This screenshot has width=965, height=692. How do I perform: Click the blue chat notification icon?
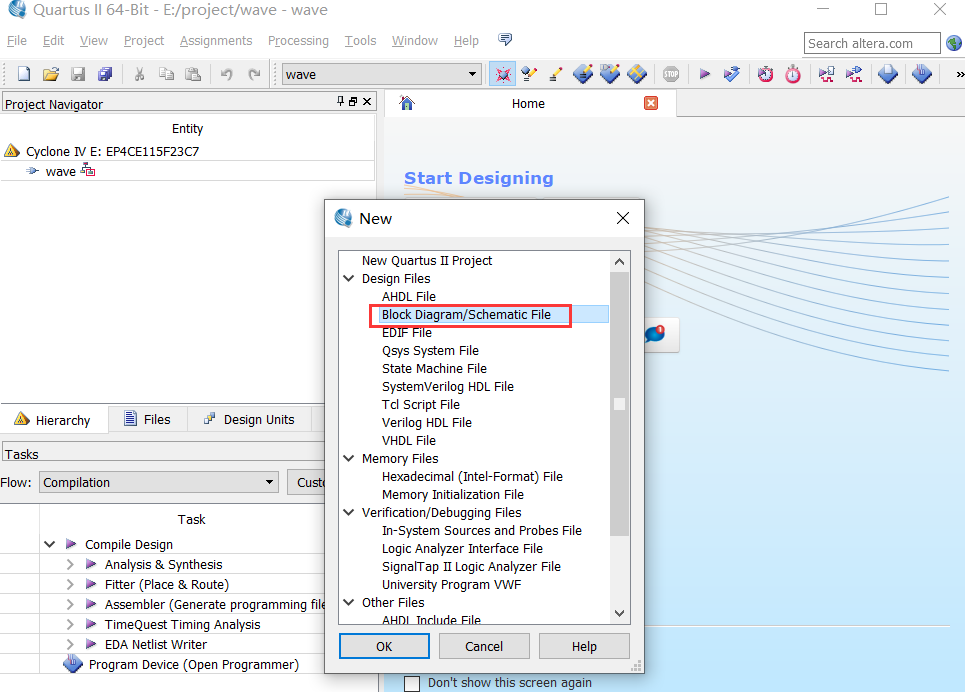[655, 334]
